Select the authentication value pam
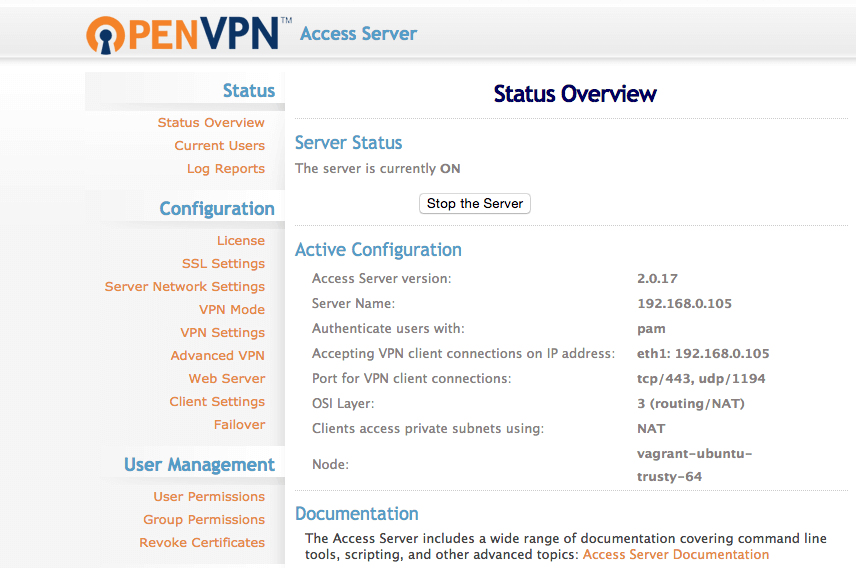Viewport: 856px width, 568px height. click(651, 329)
